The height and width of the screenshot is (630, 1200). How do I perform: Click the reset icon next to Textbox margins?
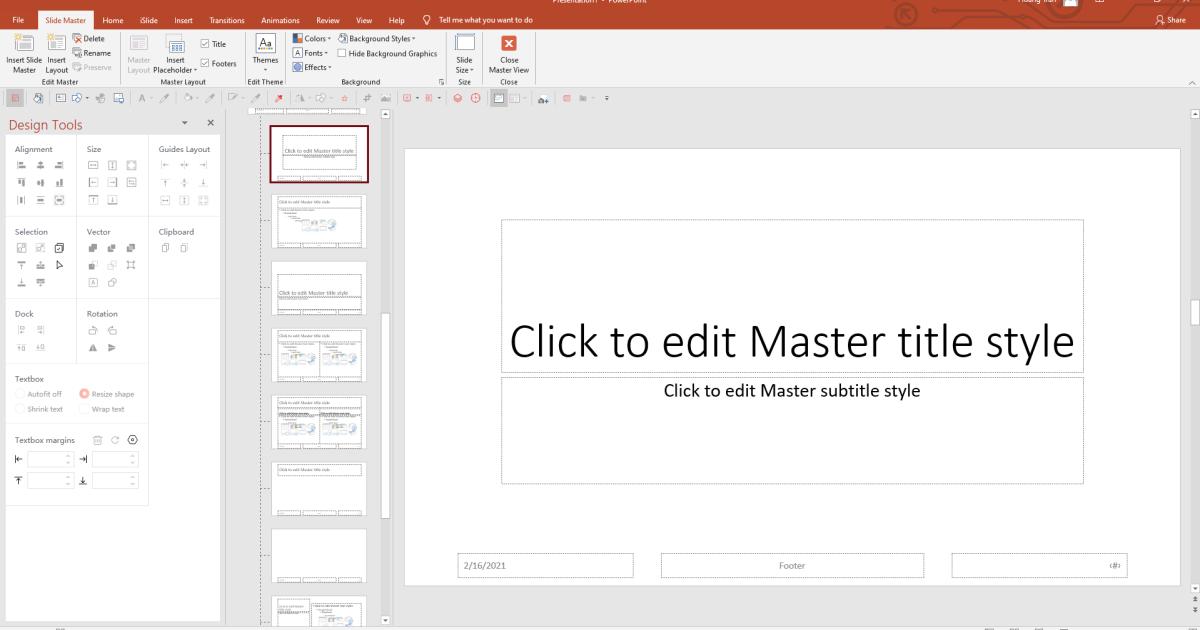(117, 440)
